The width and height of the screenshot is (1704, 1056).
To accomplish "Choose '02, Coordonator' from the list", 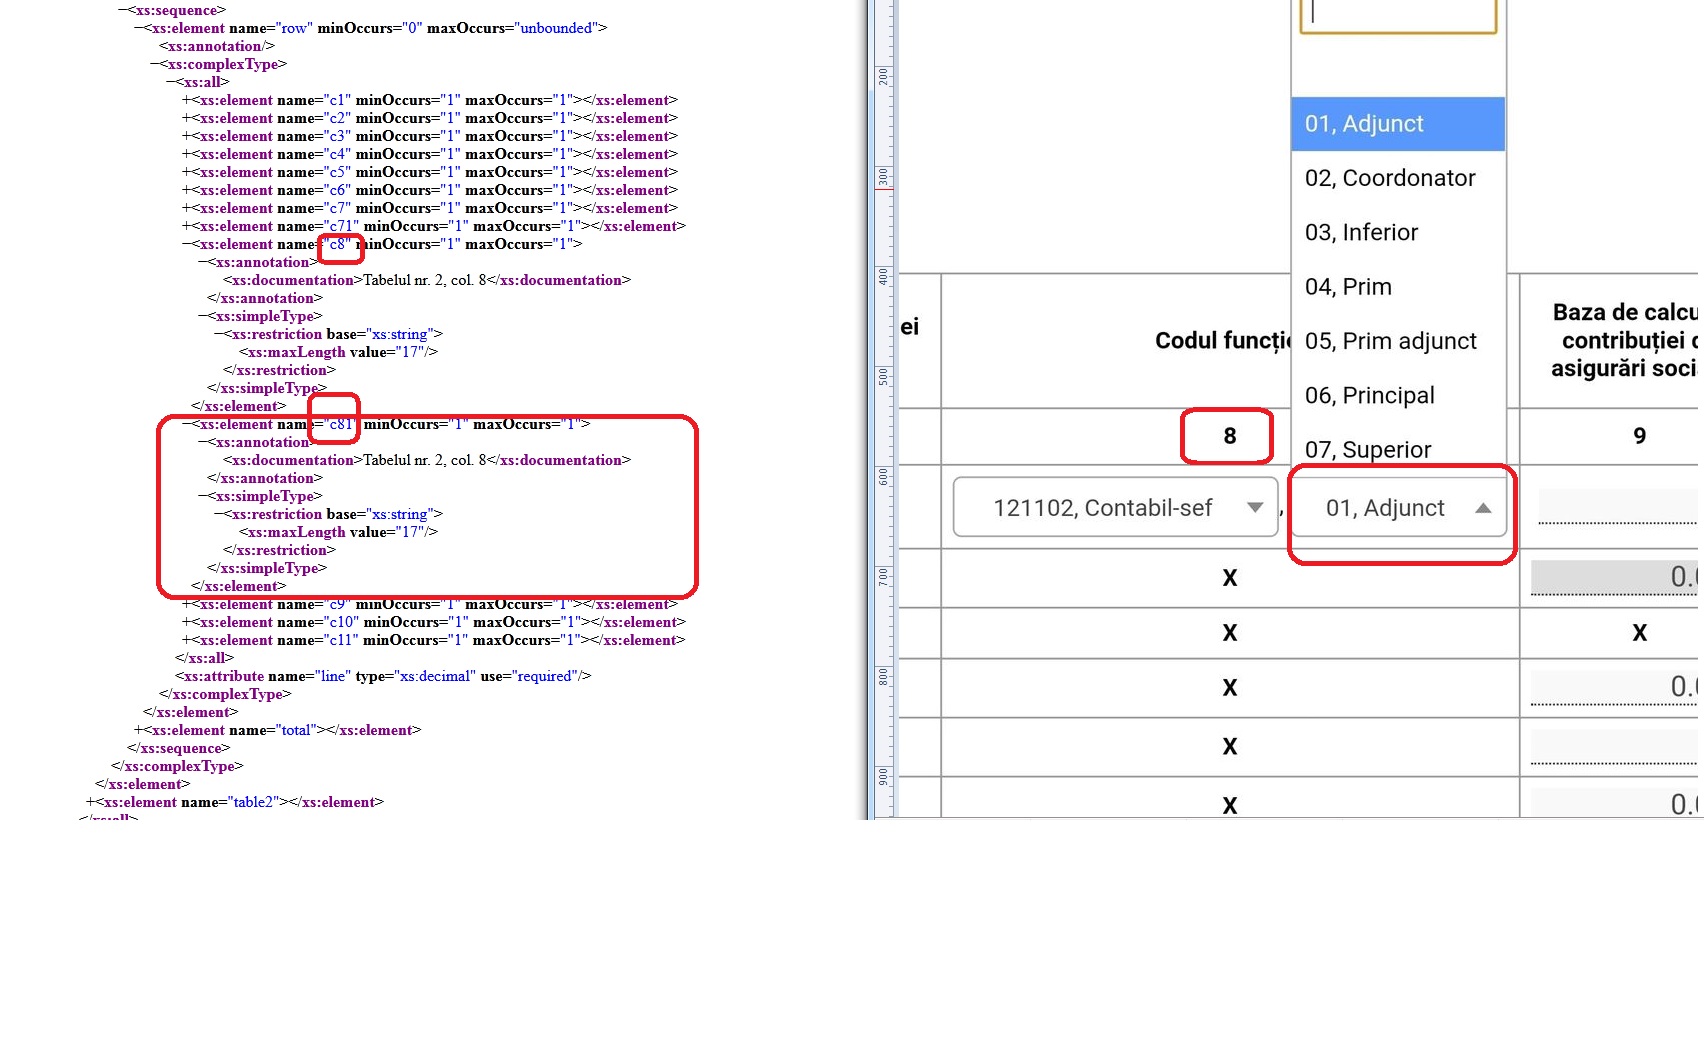I will (1398, 178).
